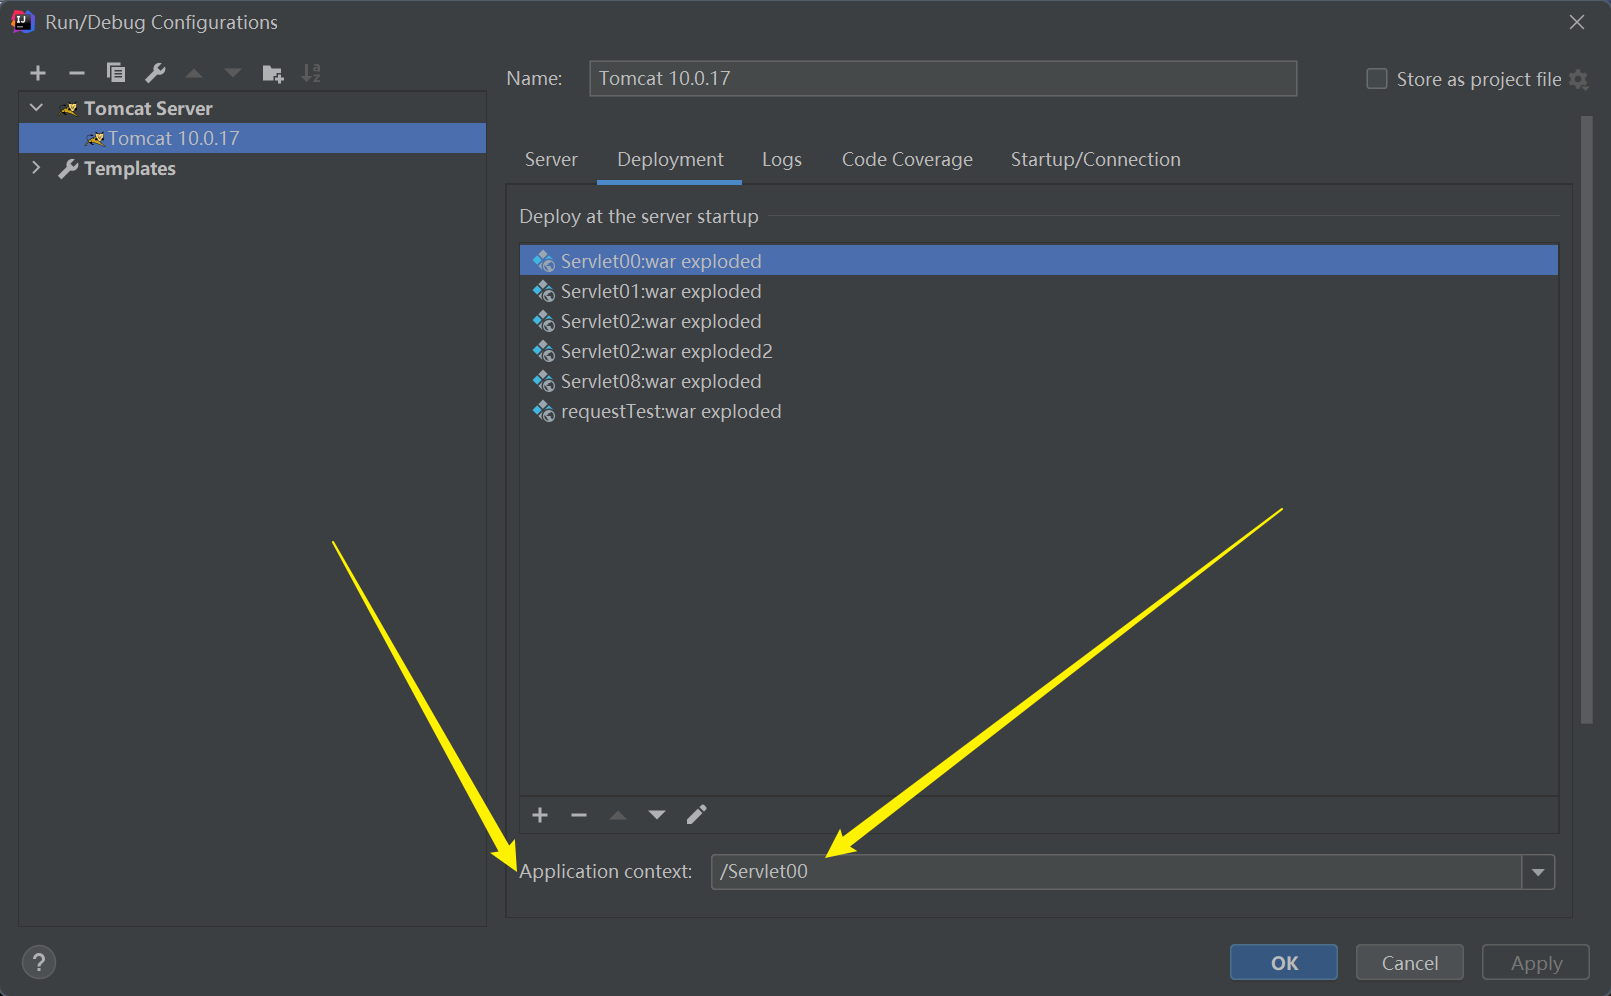Click the requestTest artifact icon
This screenshot has width=1611, height=996.
544,411
